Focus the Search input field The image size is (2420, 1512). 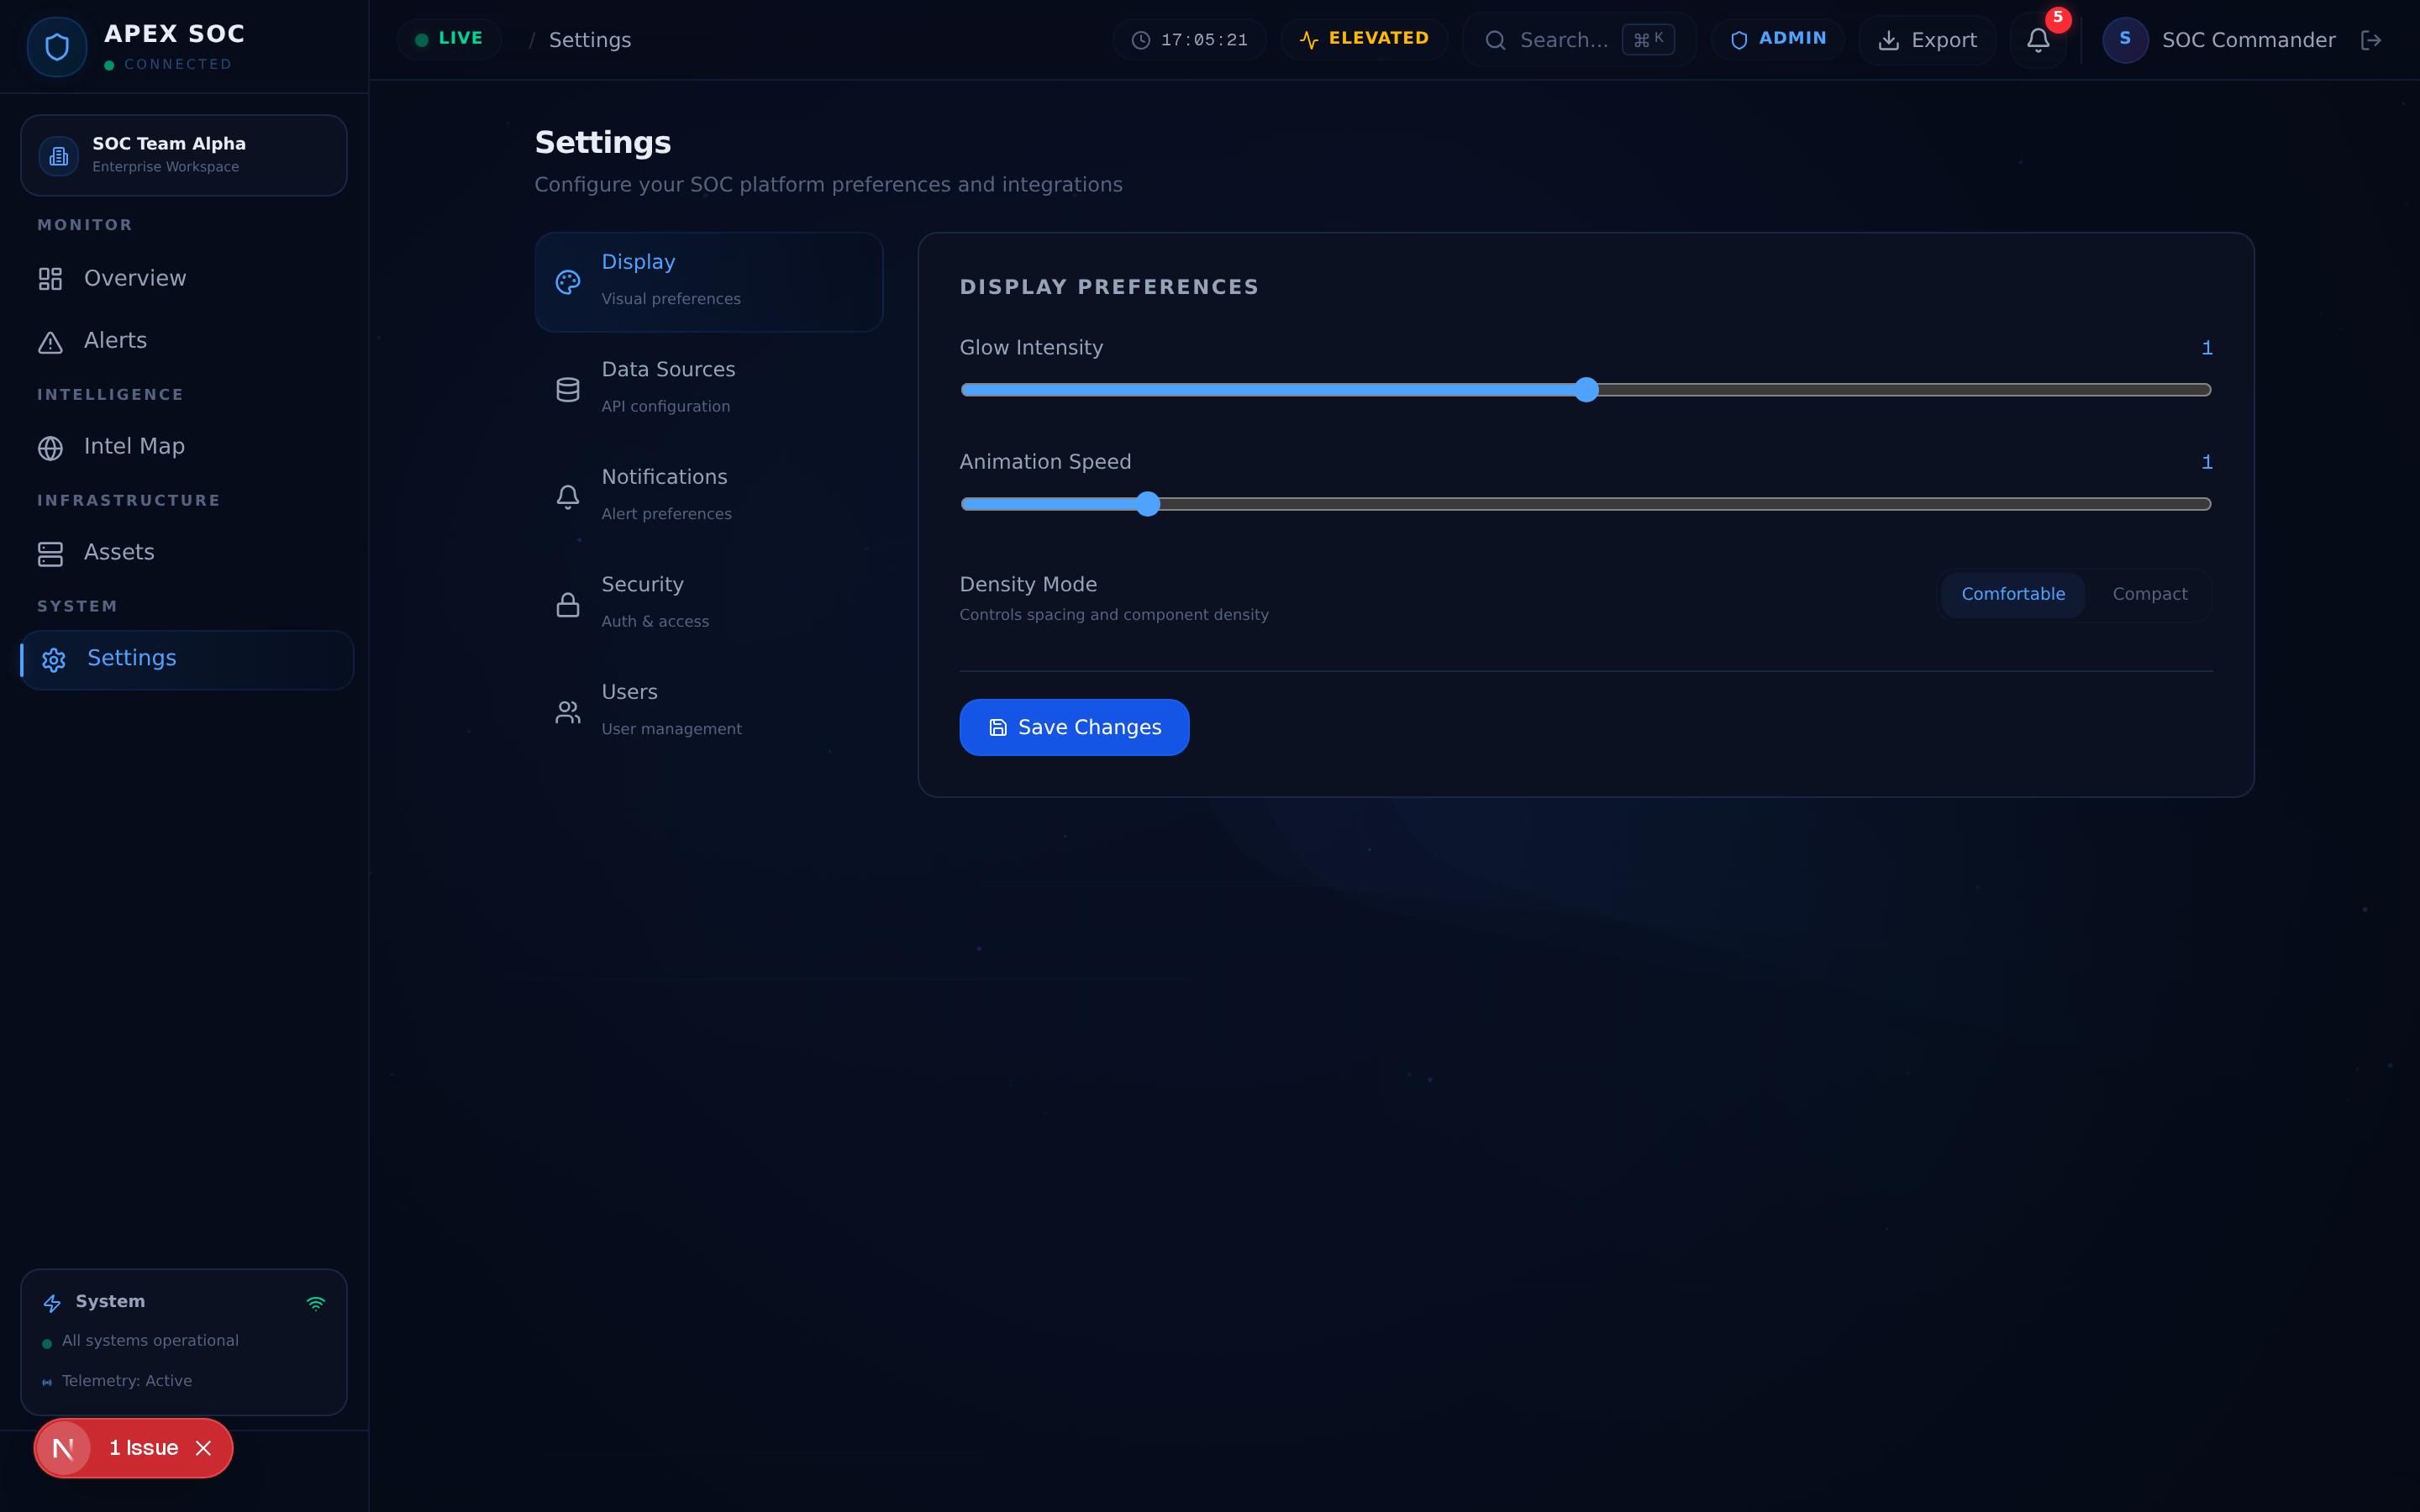tap(1579, 40)
